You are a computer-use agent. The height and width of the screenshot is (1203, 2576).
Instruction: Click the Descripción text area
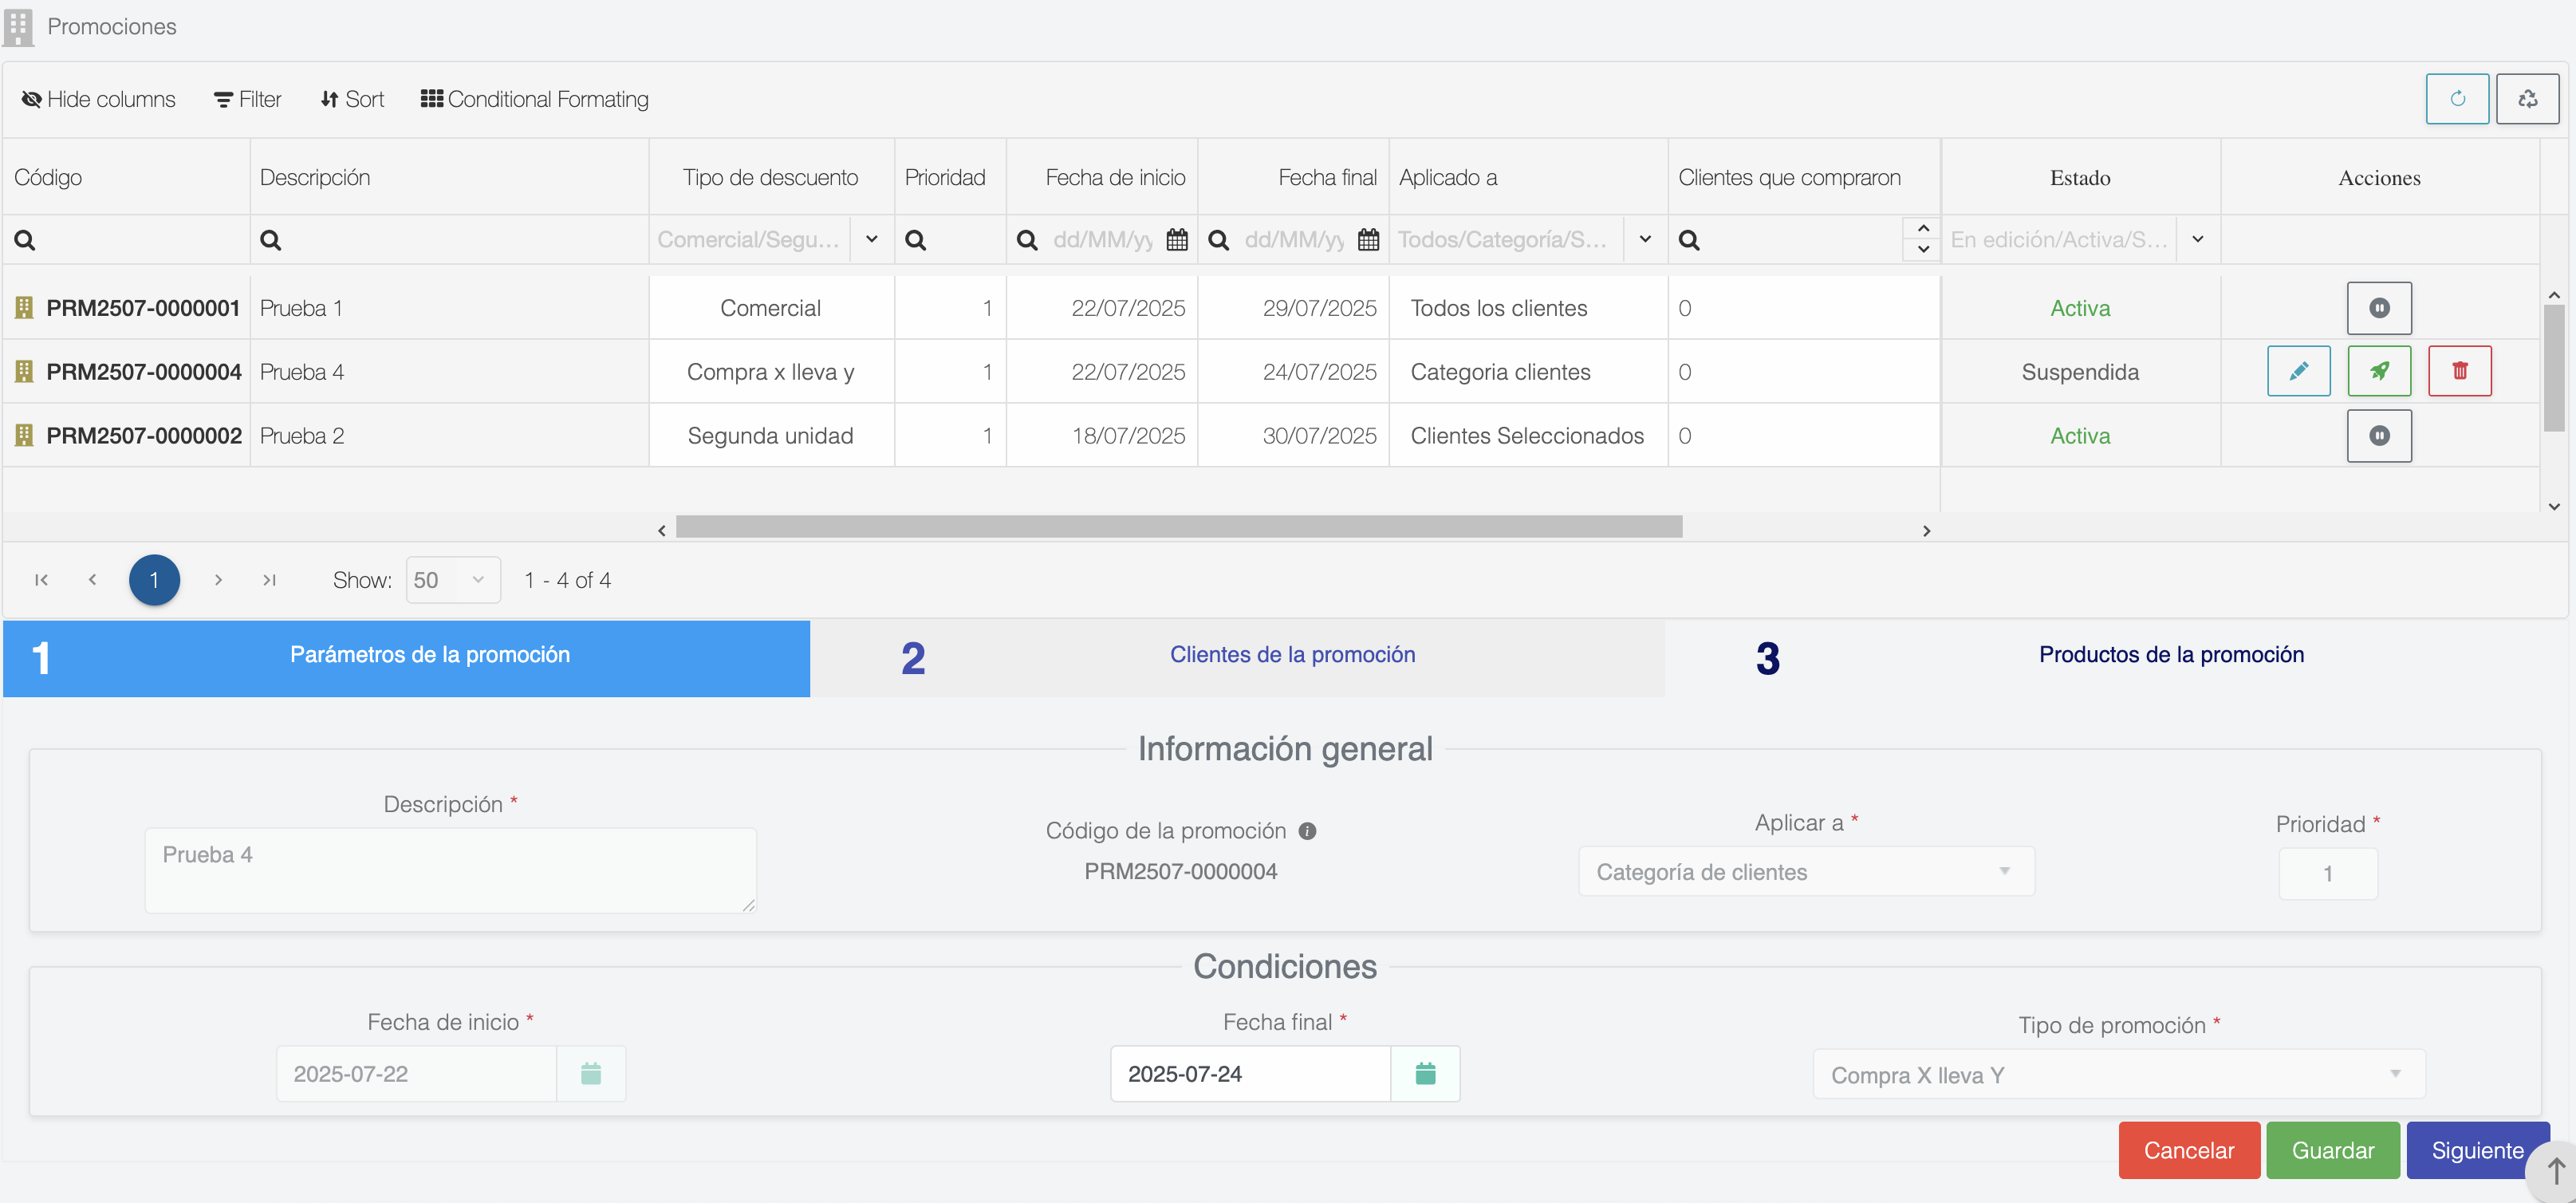450,870
